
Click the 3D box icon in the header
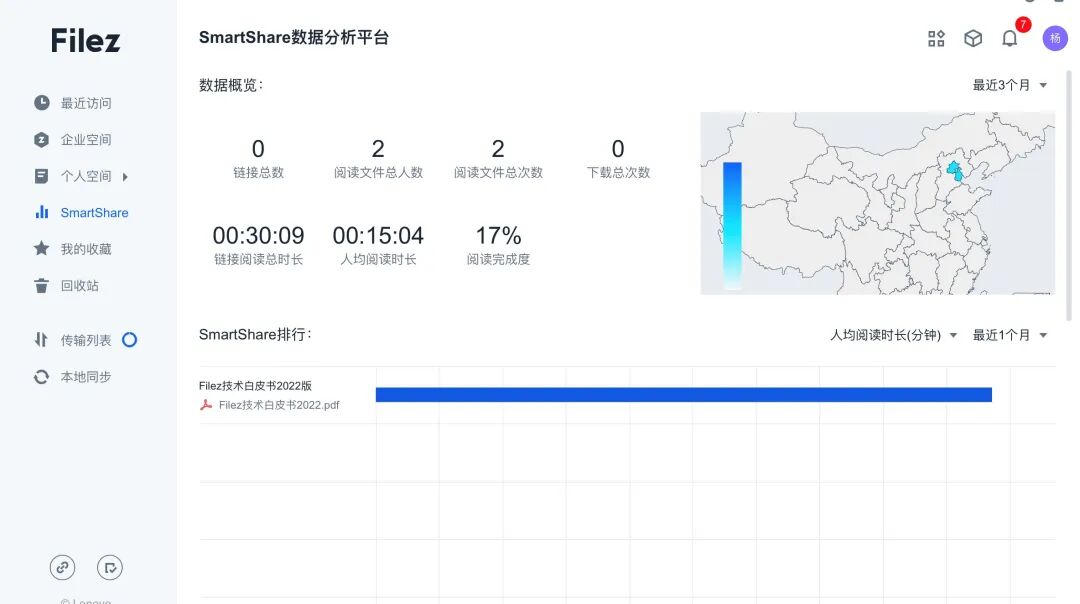(973, 38)
